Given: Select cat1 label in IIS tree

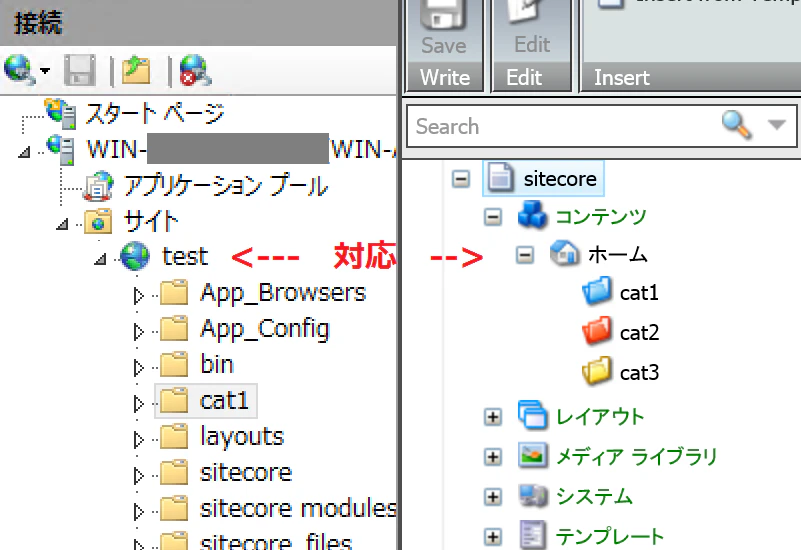Looking at the screenshot, I should point(224,400).
